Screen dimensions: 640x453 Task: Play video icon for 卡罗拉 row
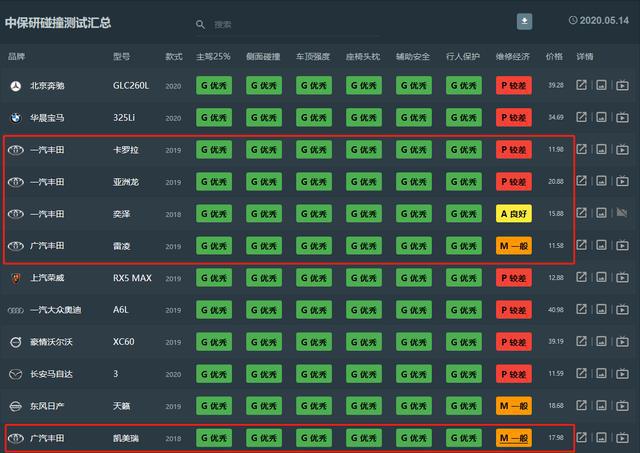(x=622, y=149)
